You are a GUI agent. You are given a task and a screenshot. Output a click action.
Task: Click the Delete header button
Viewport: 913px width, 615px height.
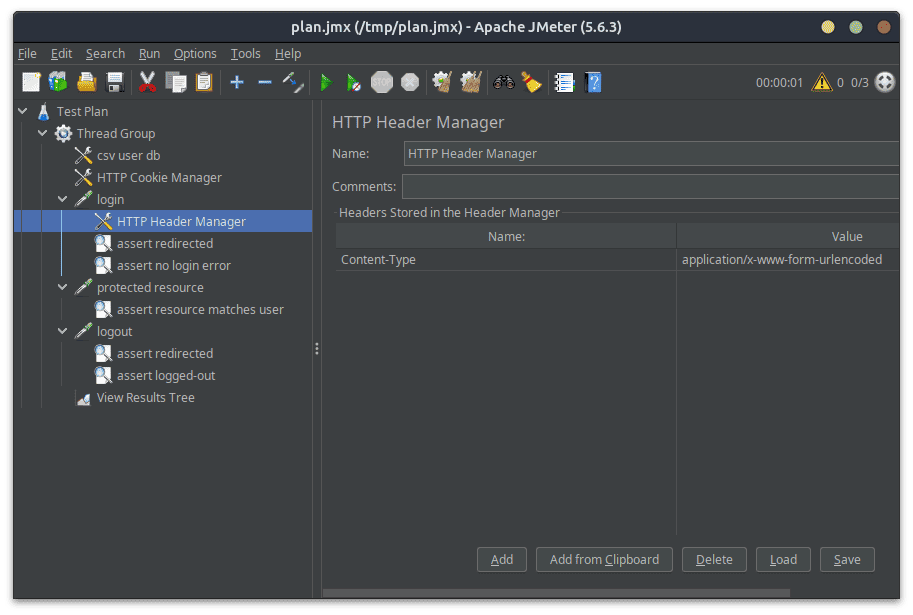(x=714, y=559)
